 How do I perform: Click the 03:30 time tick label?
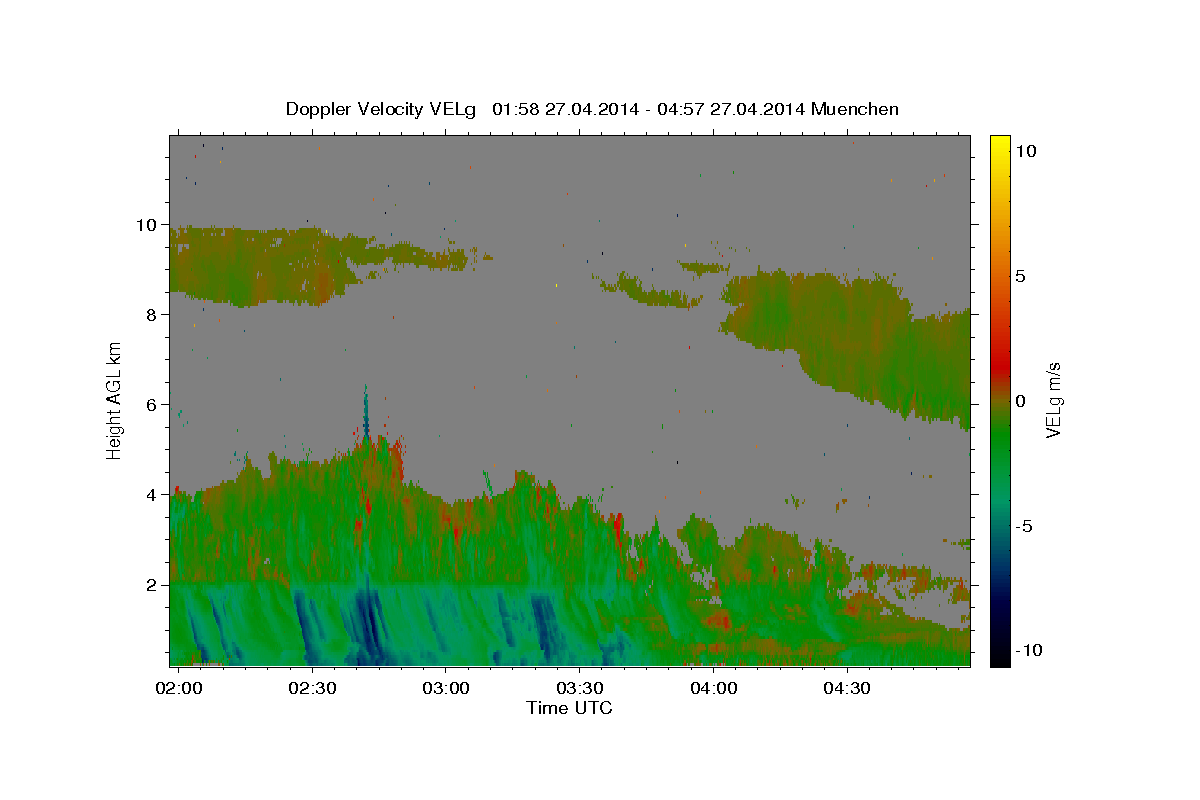[579, 689]
